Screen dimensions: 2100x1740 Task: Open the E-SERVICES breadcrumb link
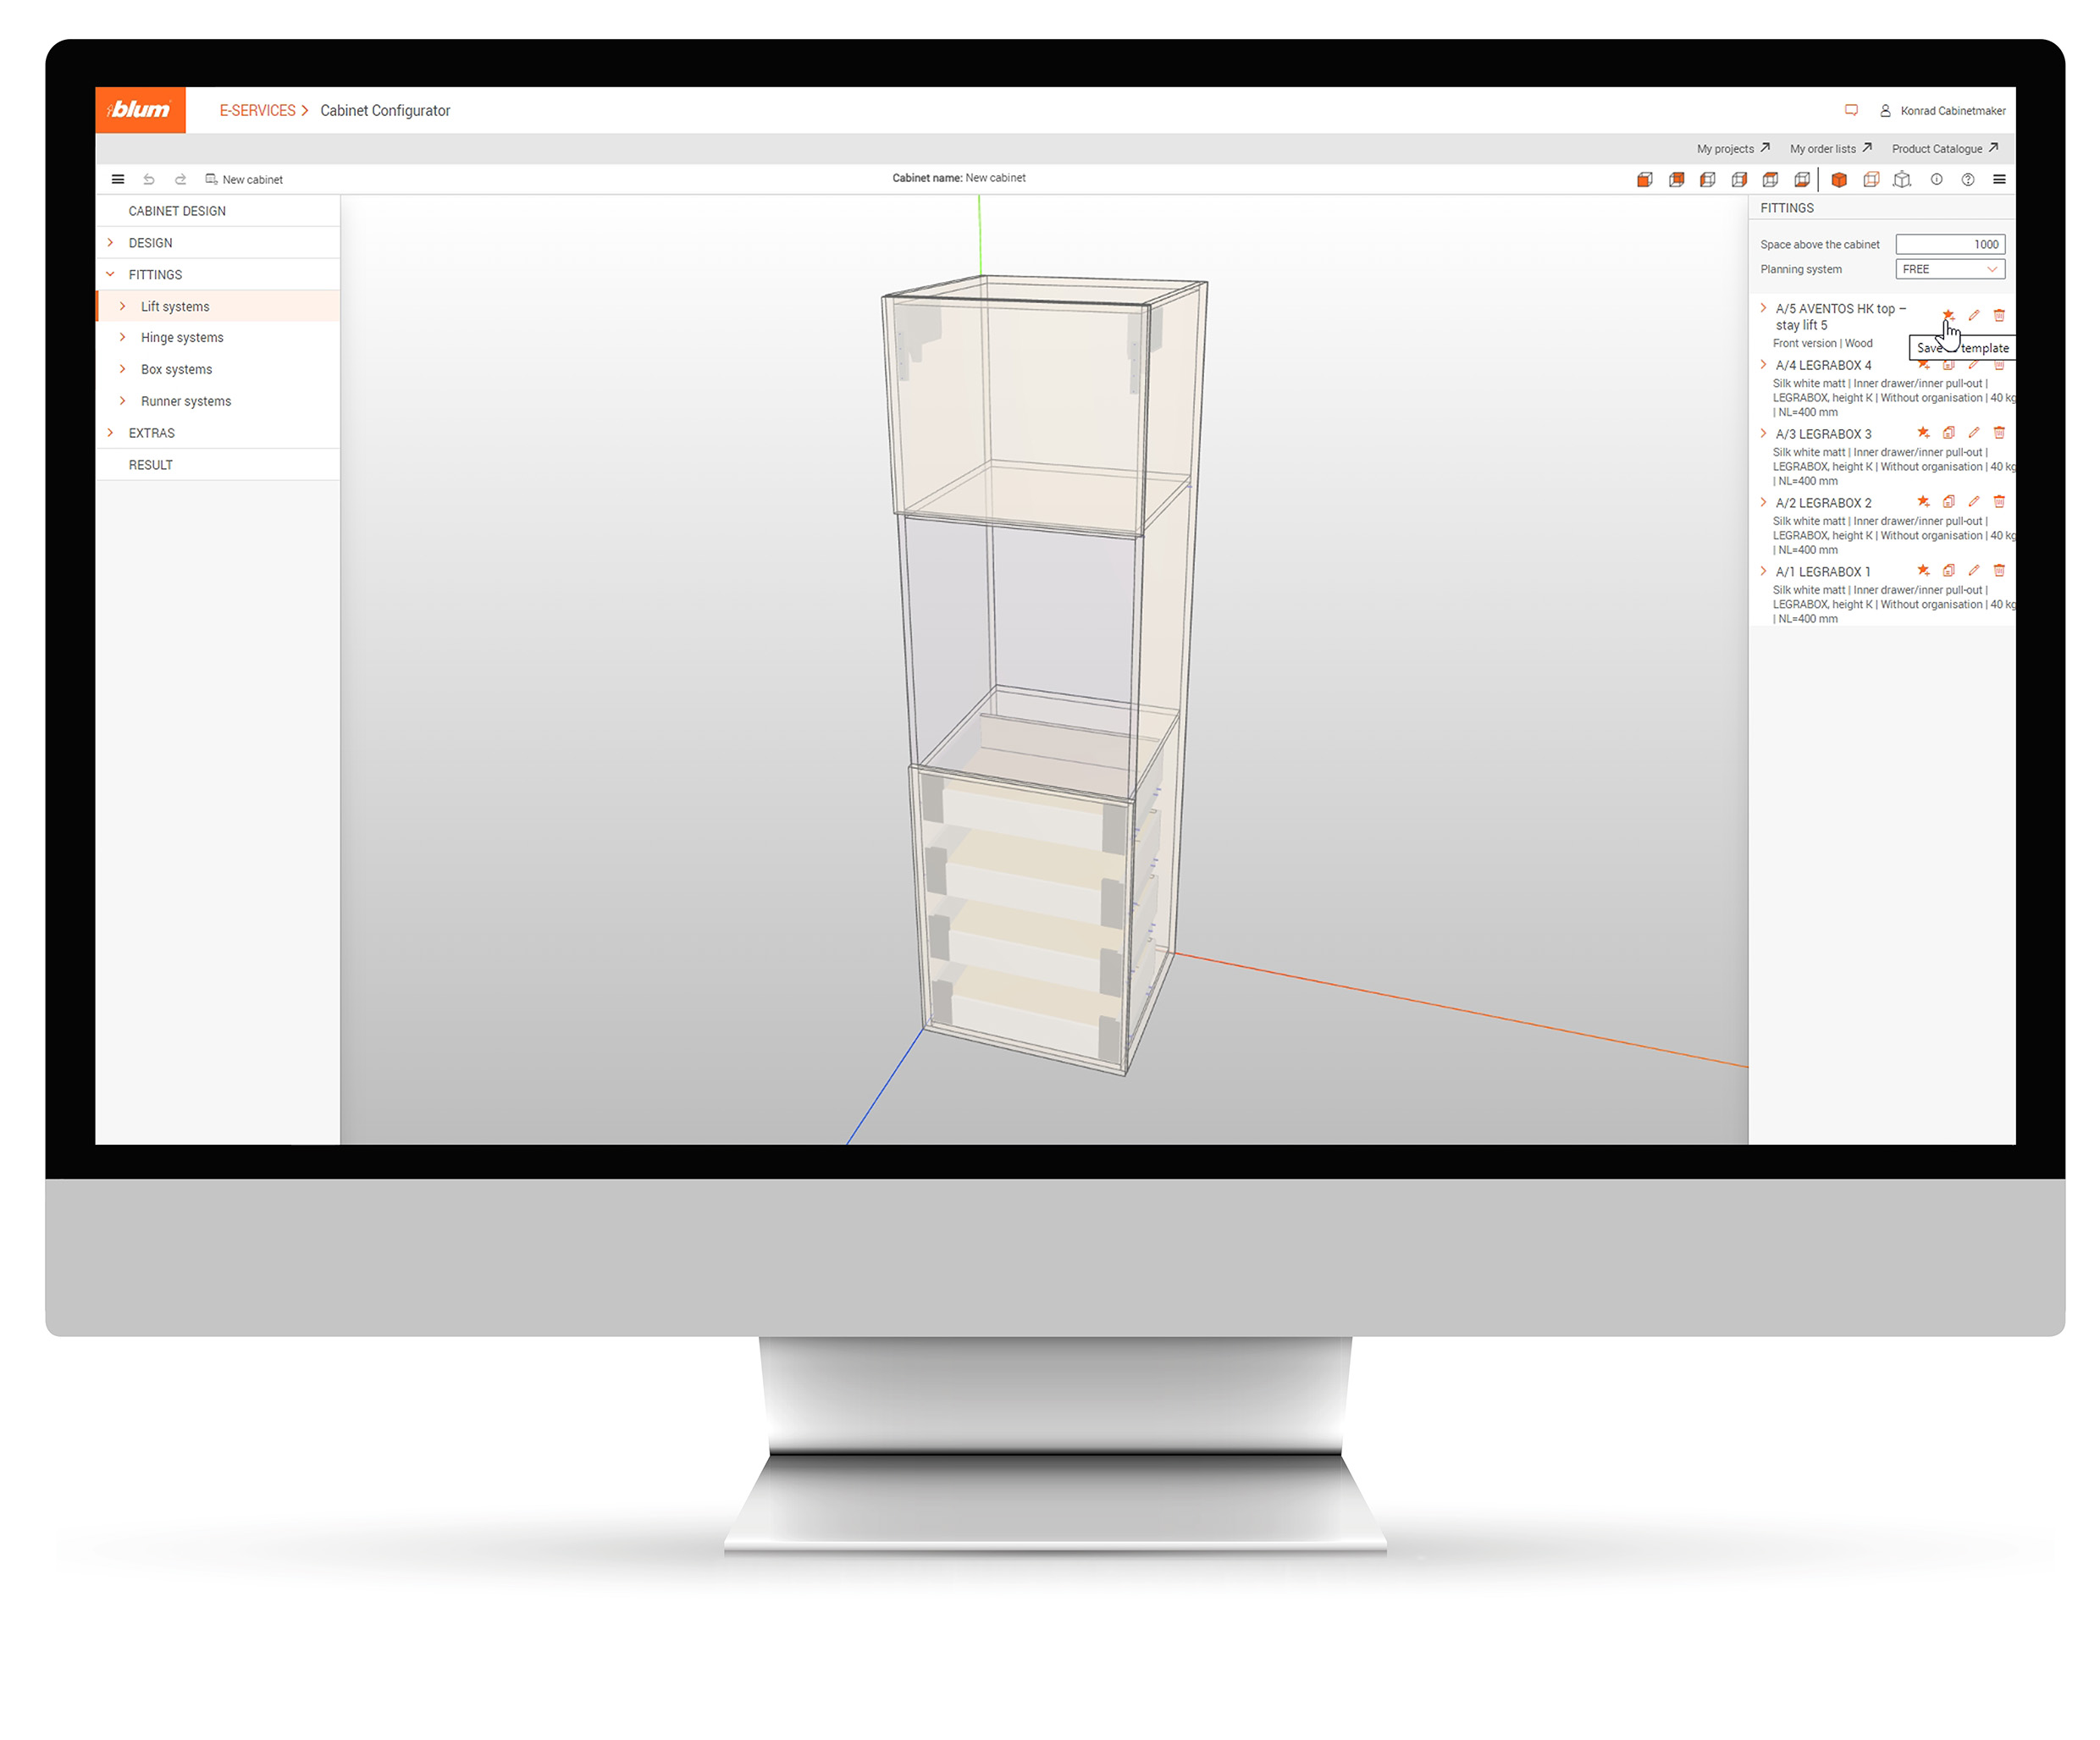(258, 110)
